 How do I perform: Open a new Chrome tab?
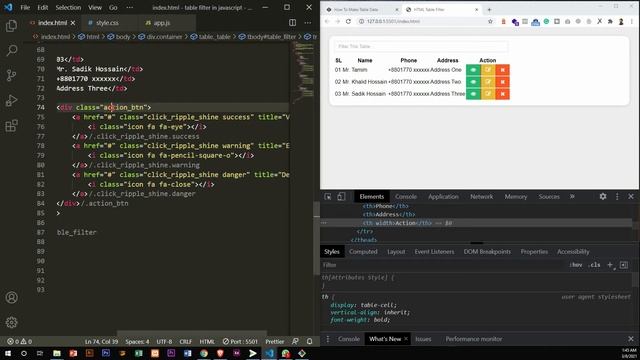click(489, 9)
